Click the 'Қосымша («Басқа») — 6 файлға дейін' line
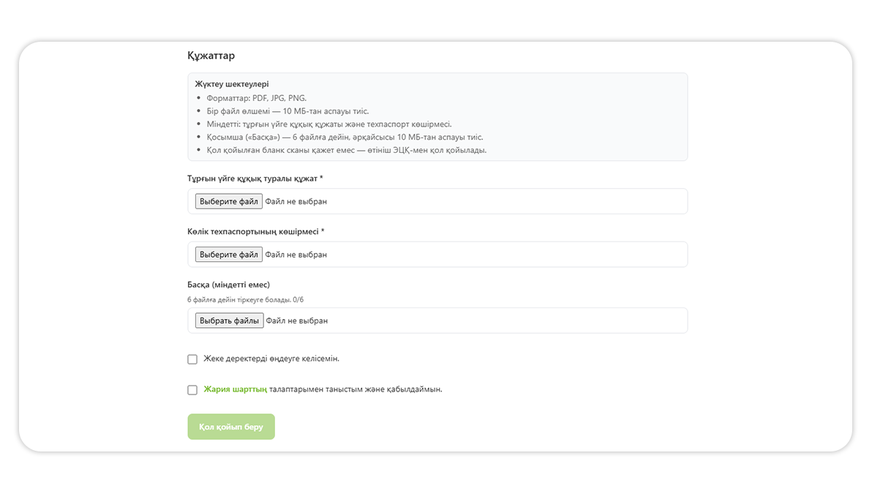872x491 pixels. pyautogui.click(x=345, y=137)
